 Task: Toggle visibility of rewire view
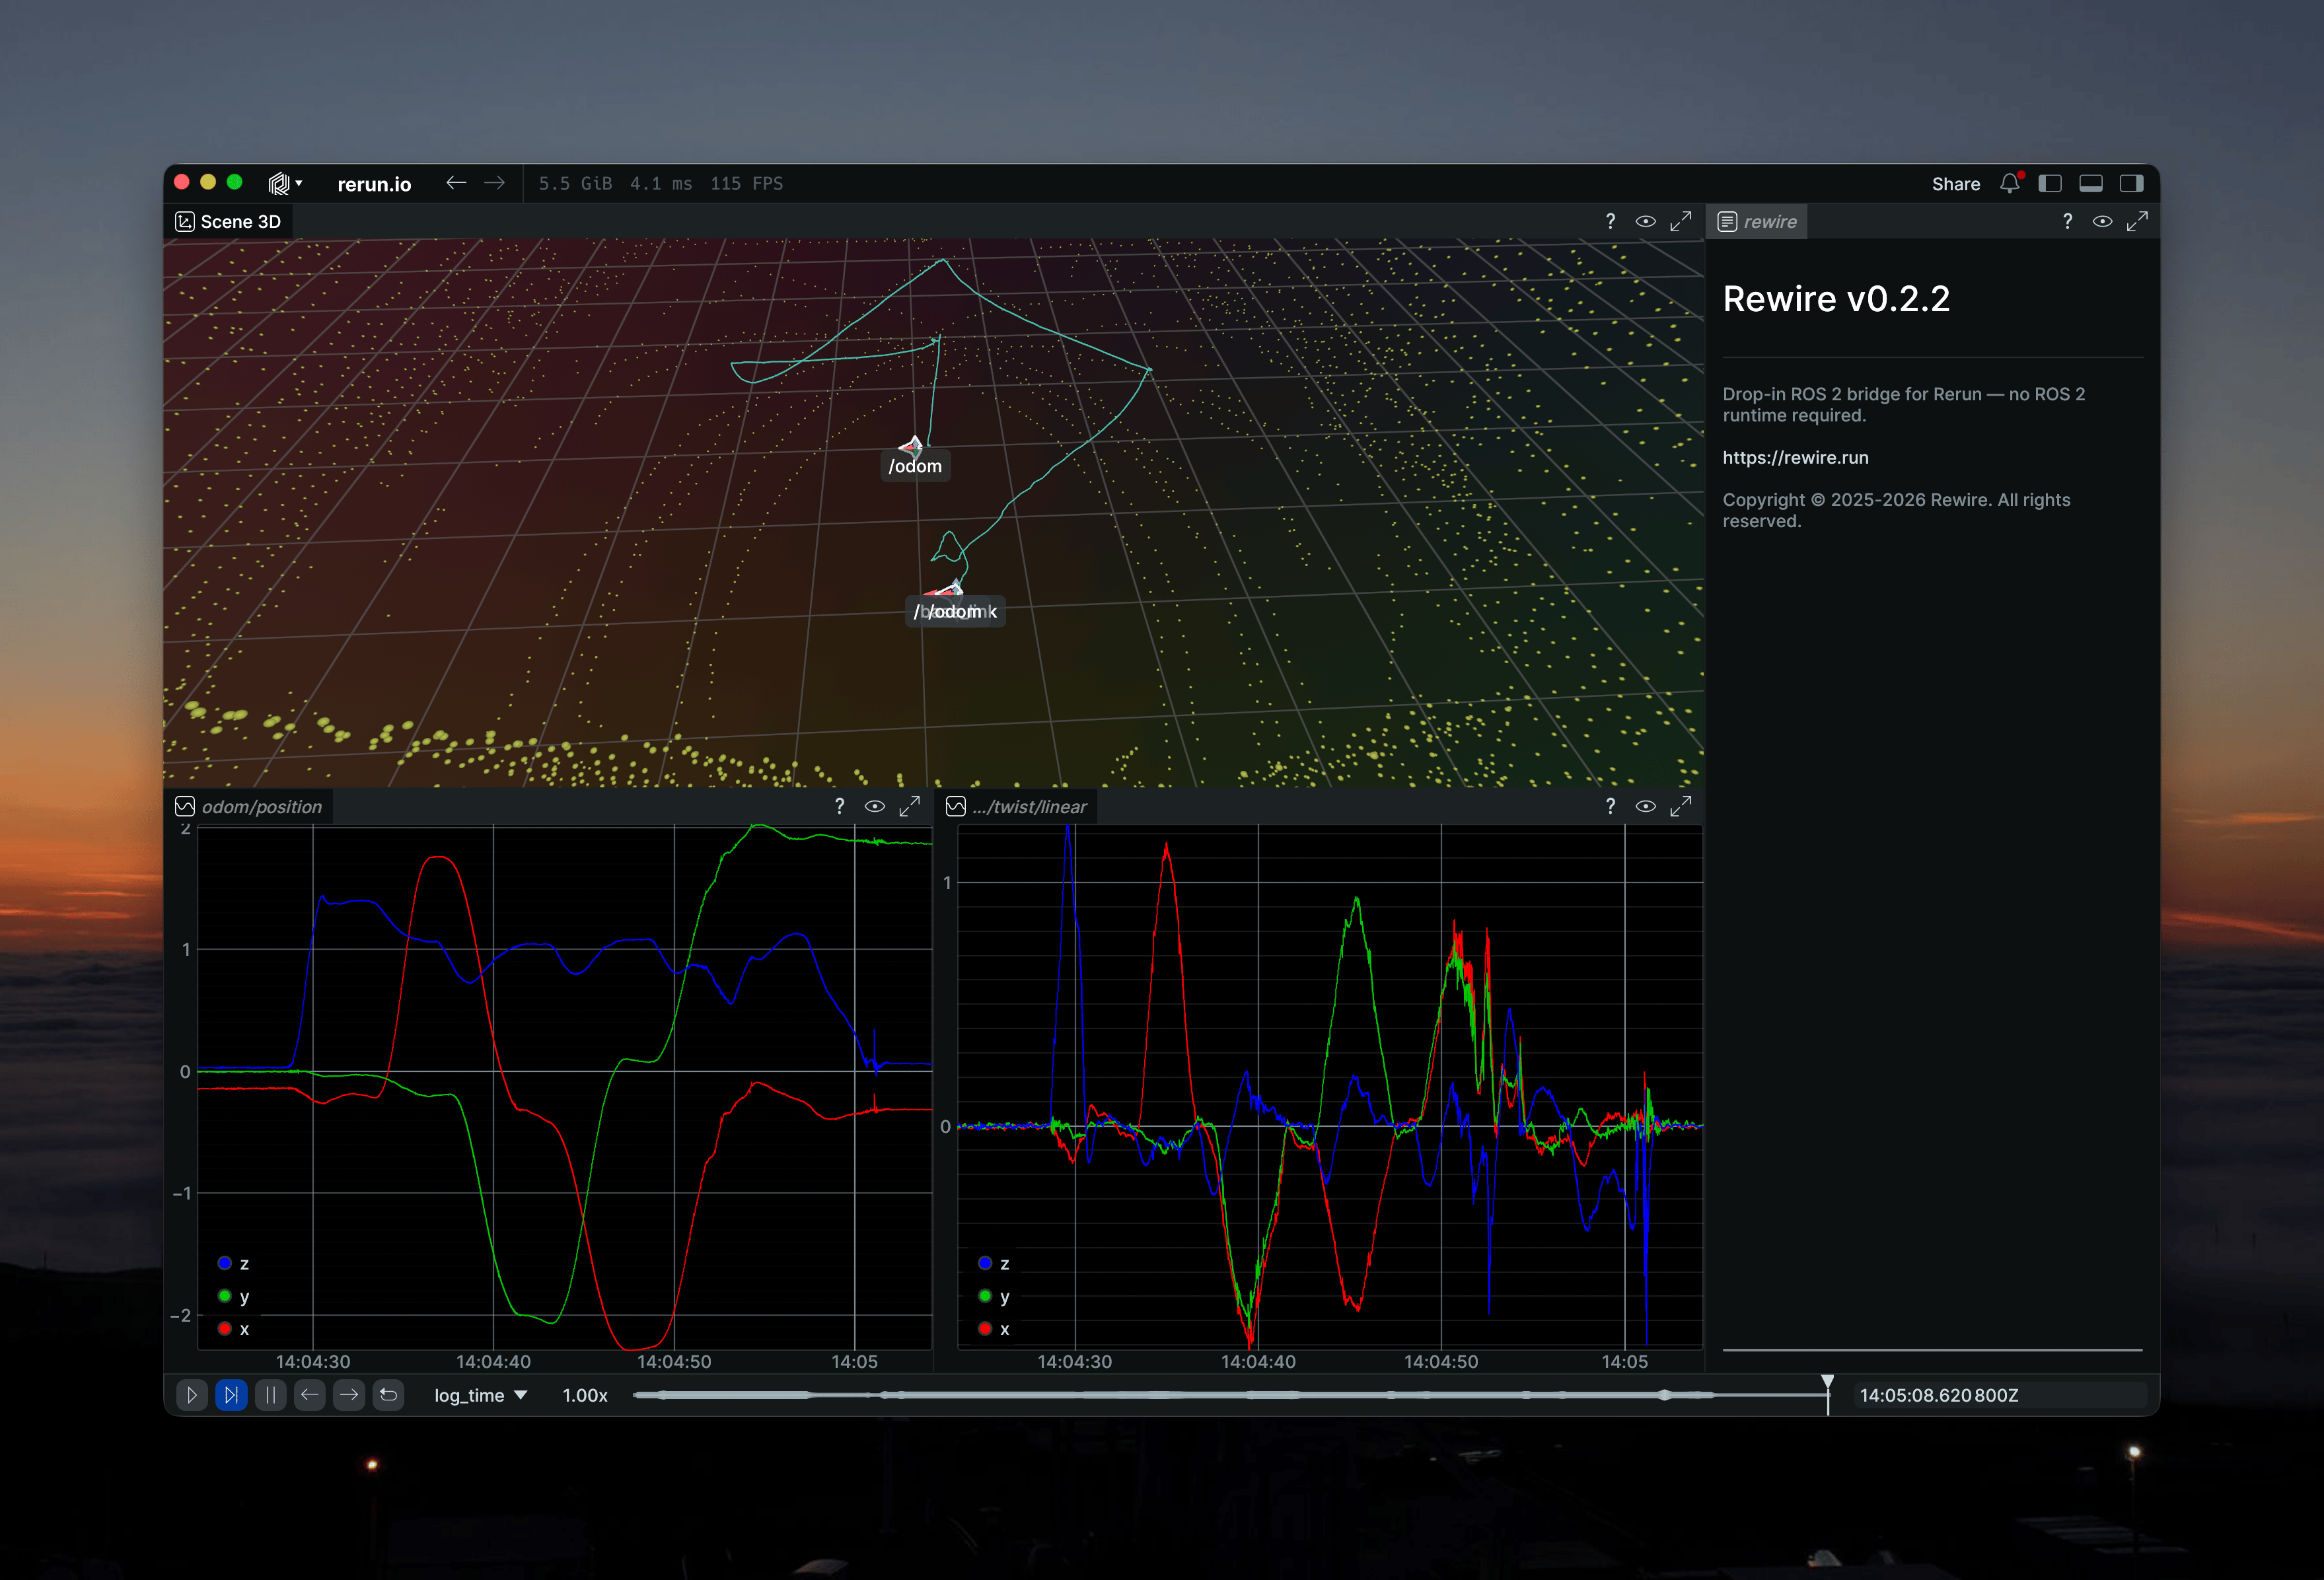[2102, 222]
